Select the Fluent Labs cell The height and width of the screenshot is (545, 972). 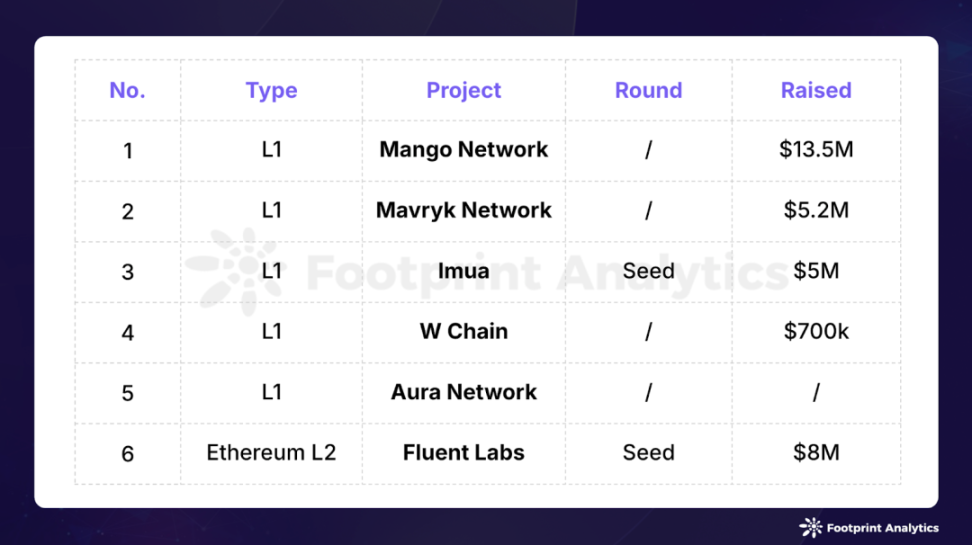coord(464,453)
